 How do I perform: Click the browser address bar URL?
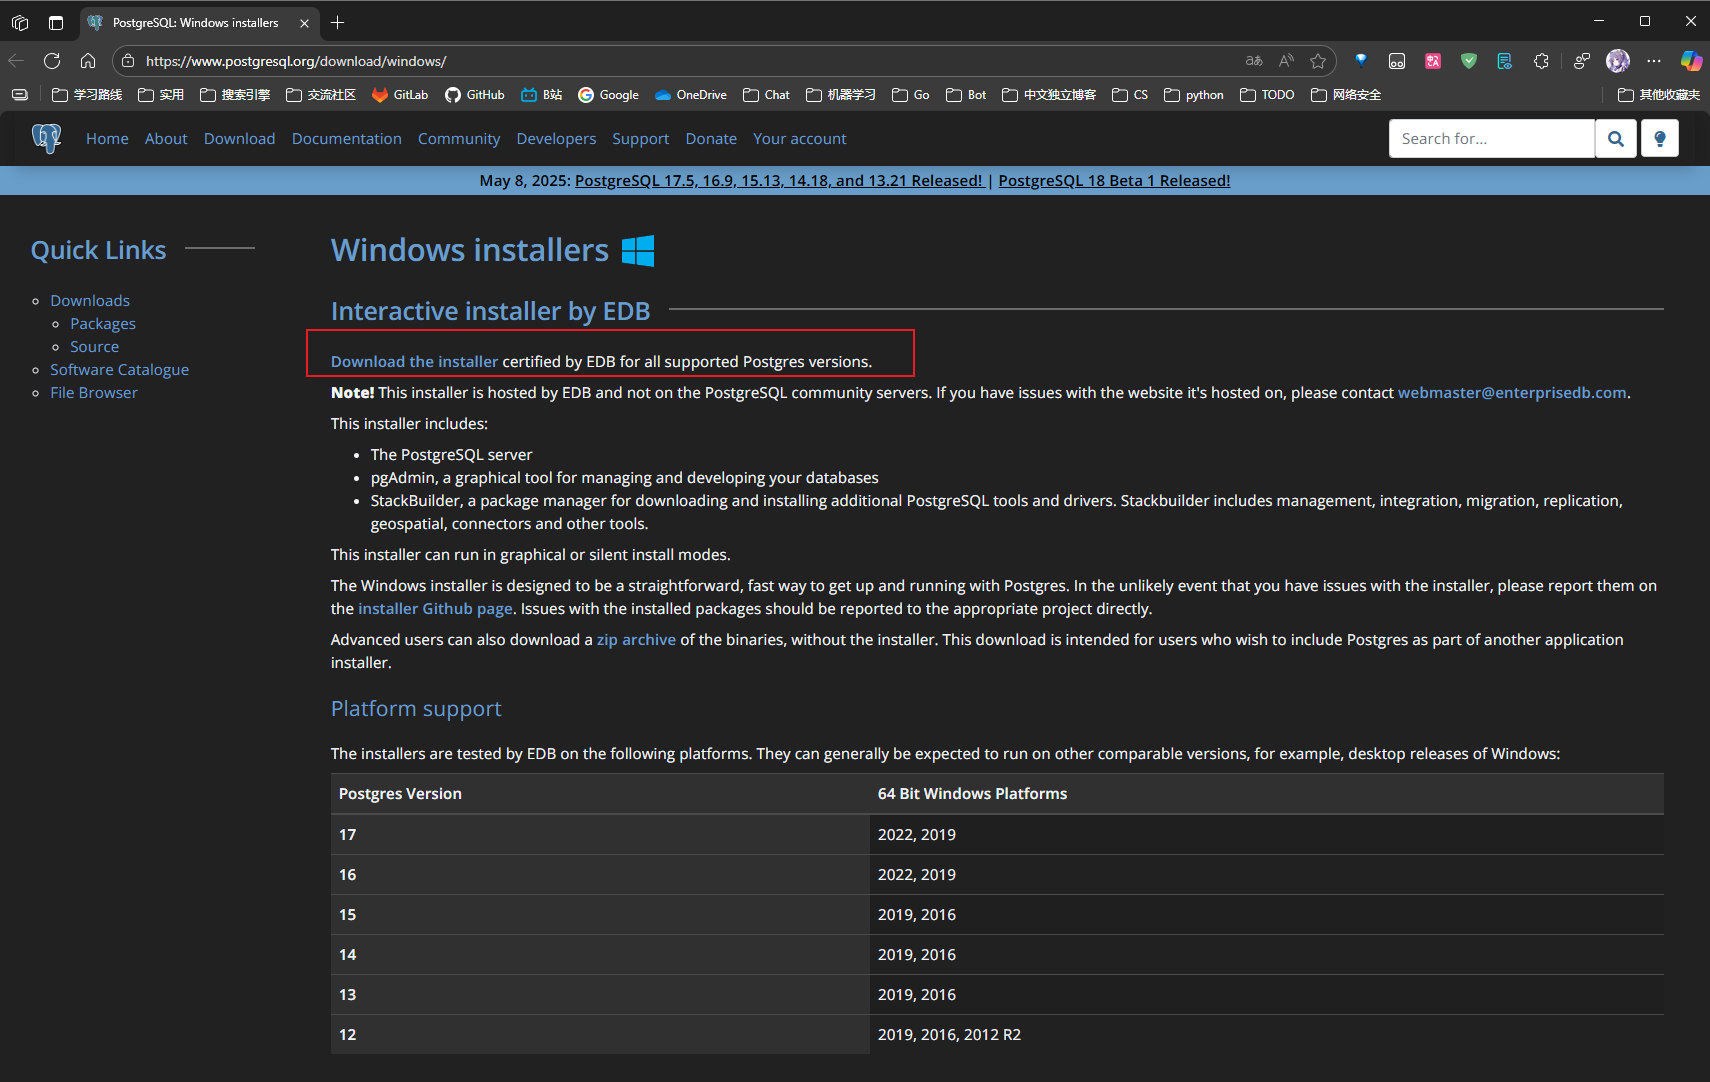(x=296, y=61)
